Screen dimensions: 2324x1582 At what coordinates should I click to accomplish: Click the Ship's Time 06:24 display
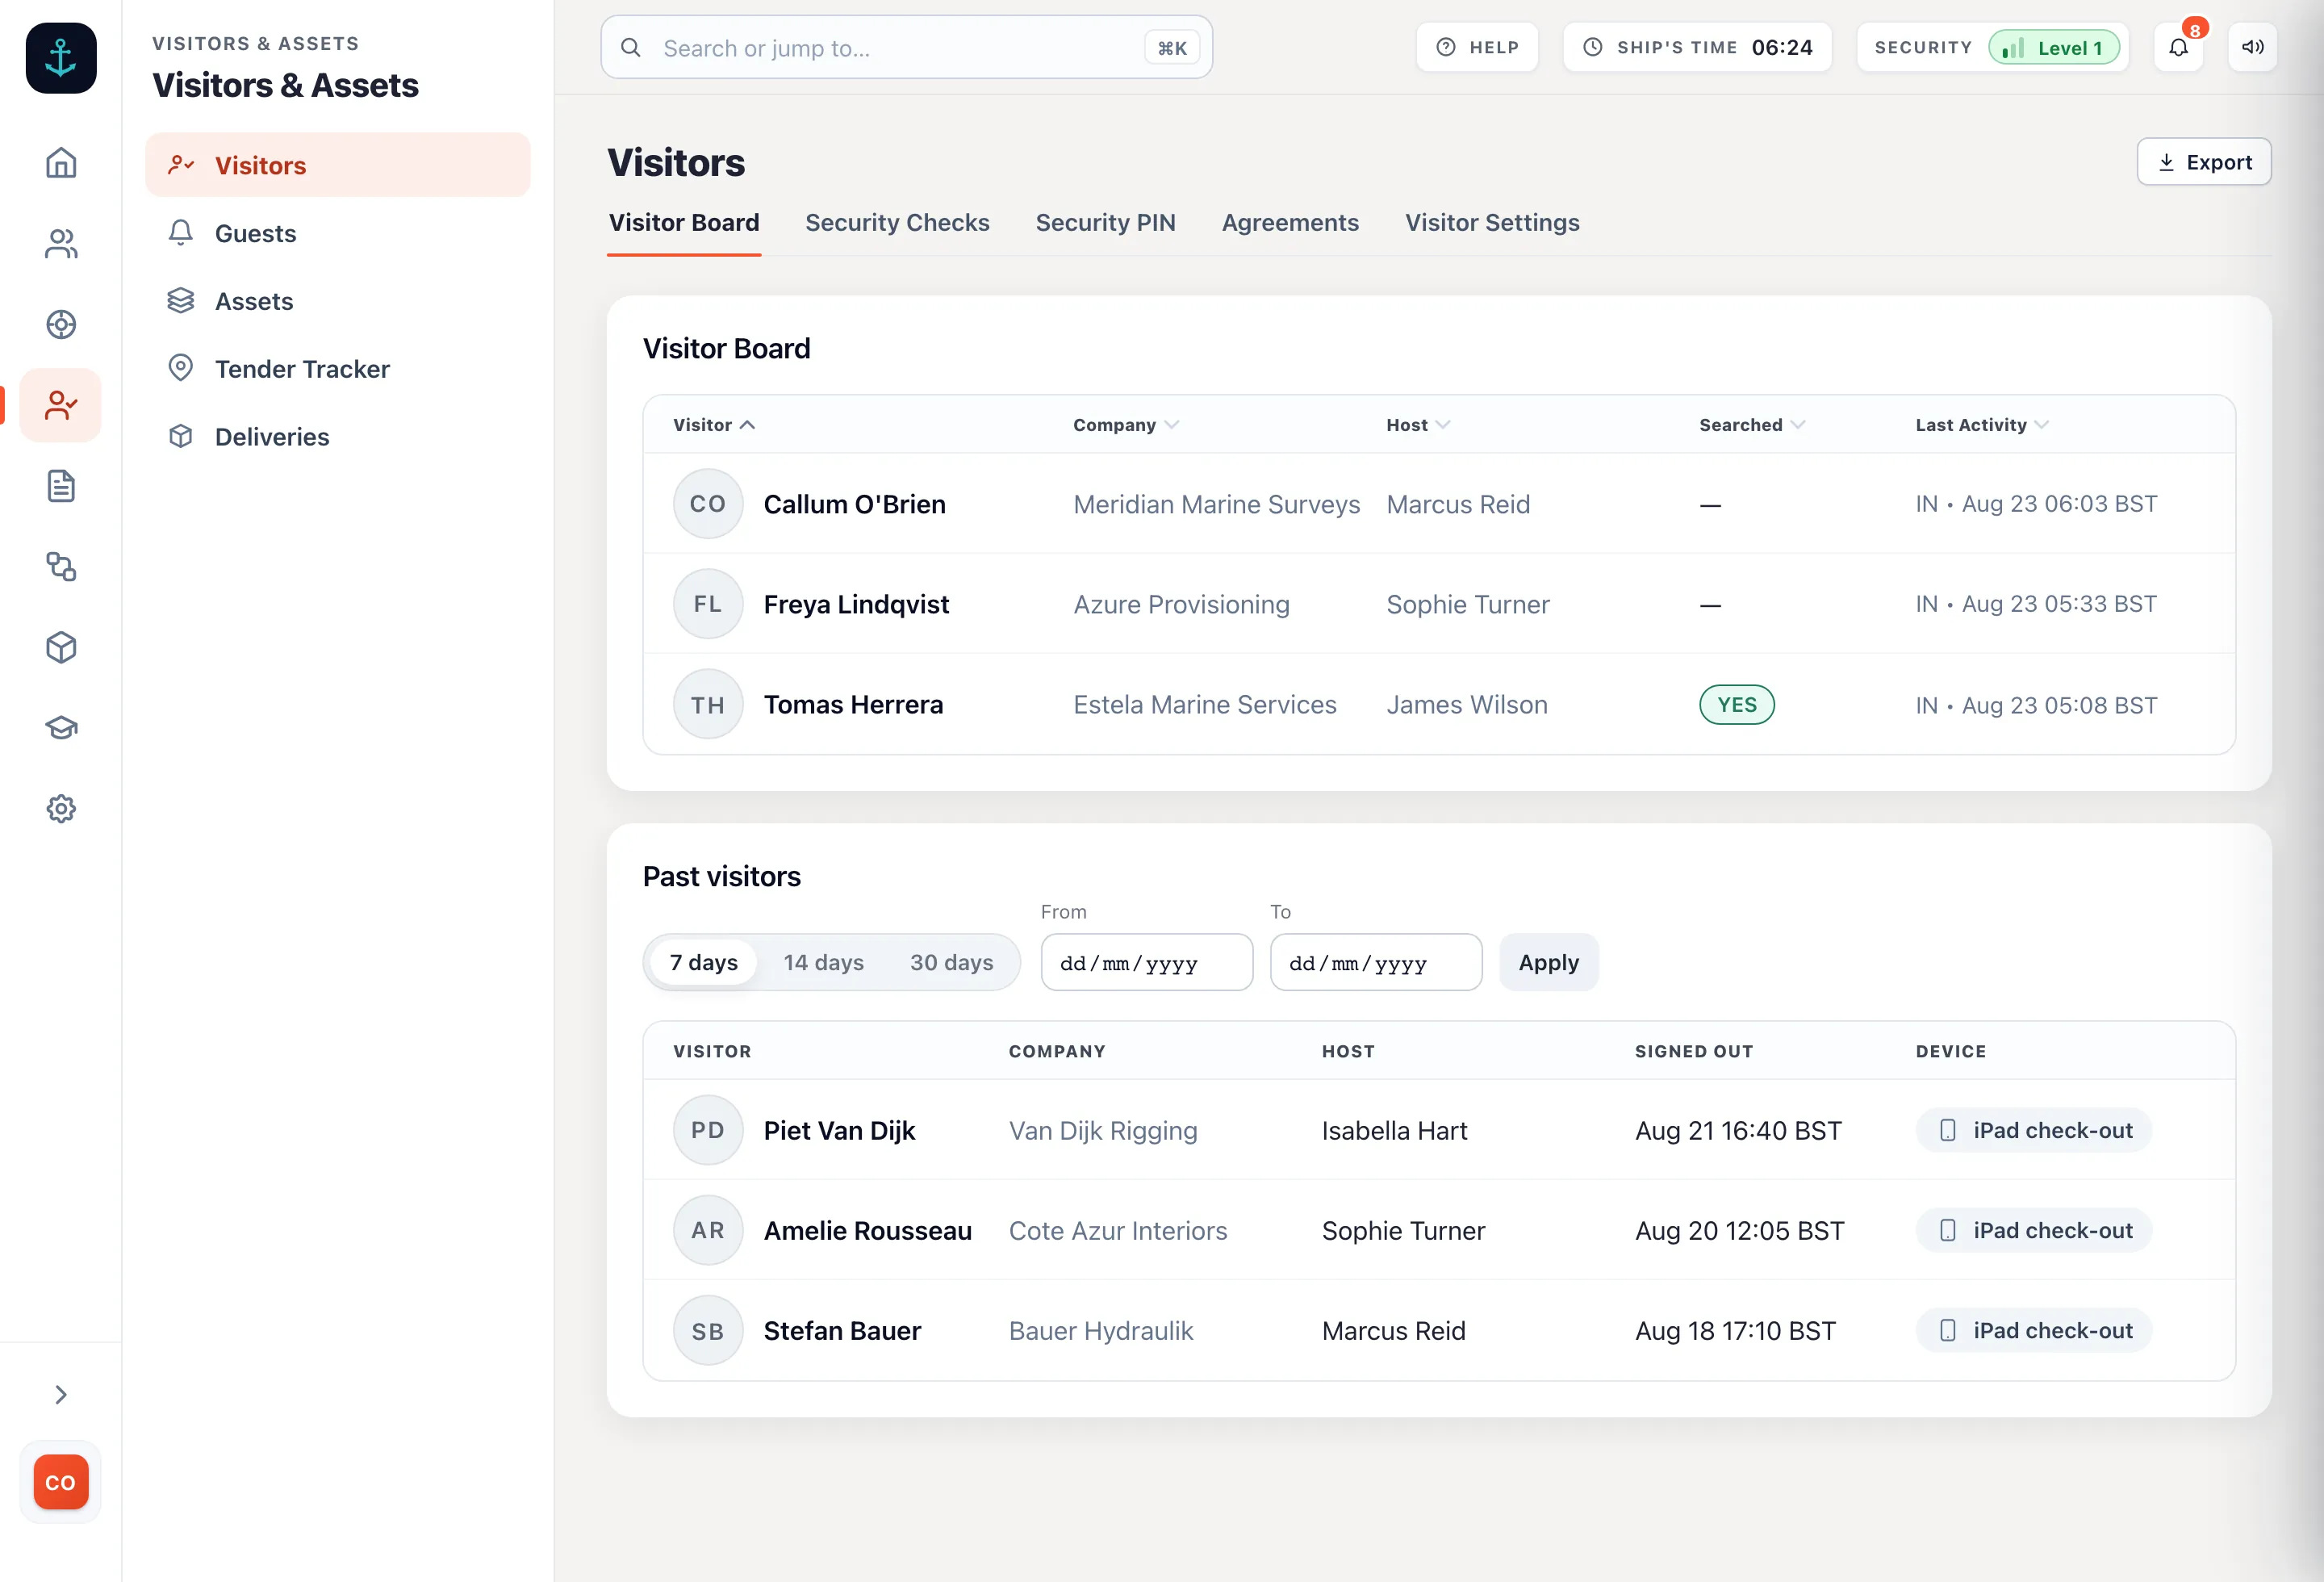tap(1697, 47)
